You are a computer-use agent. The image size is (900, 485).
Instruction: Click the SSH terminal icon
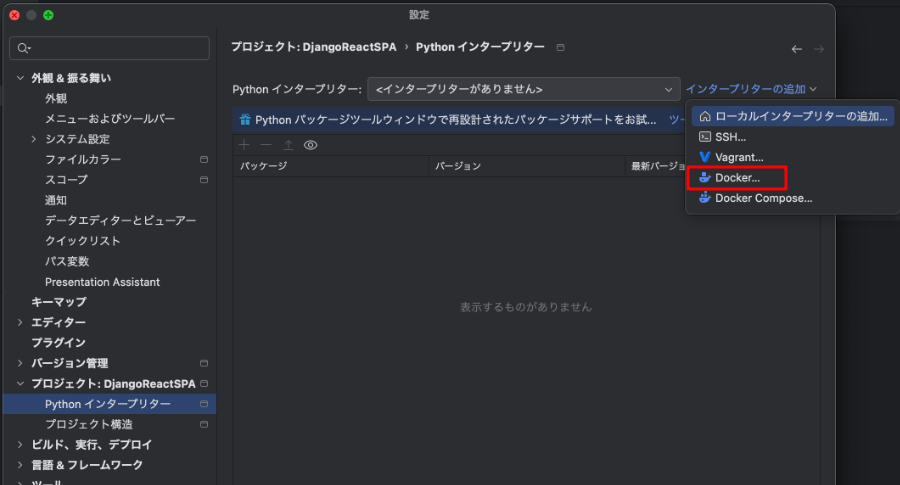(705, 137)
